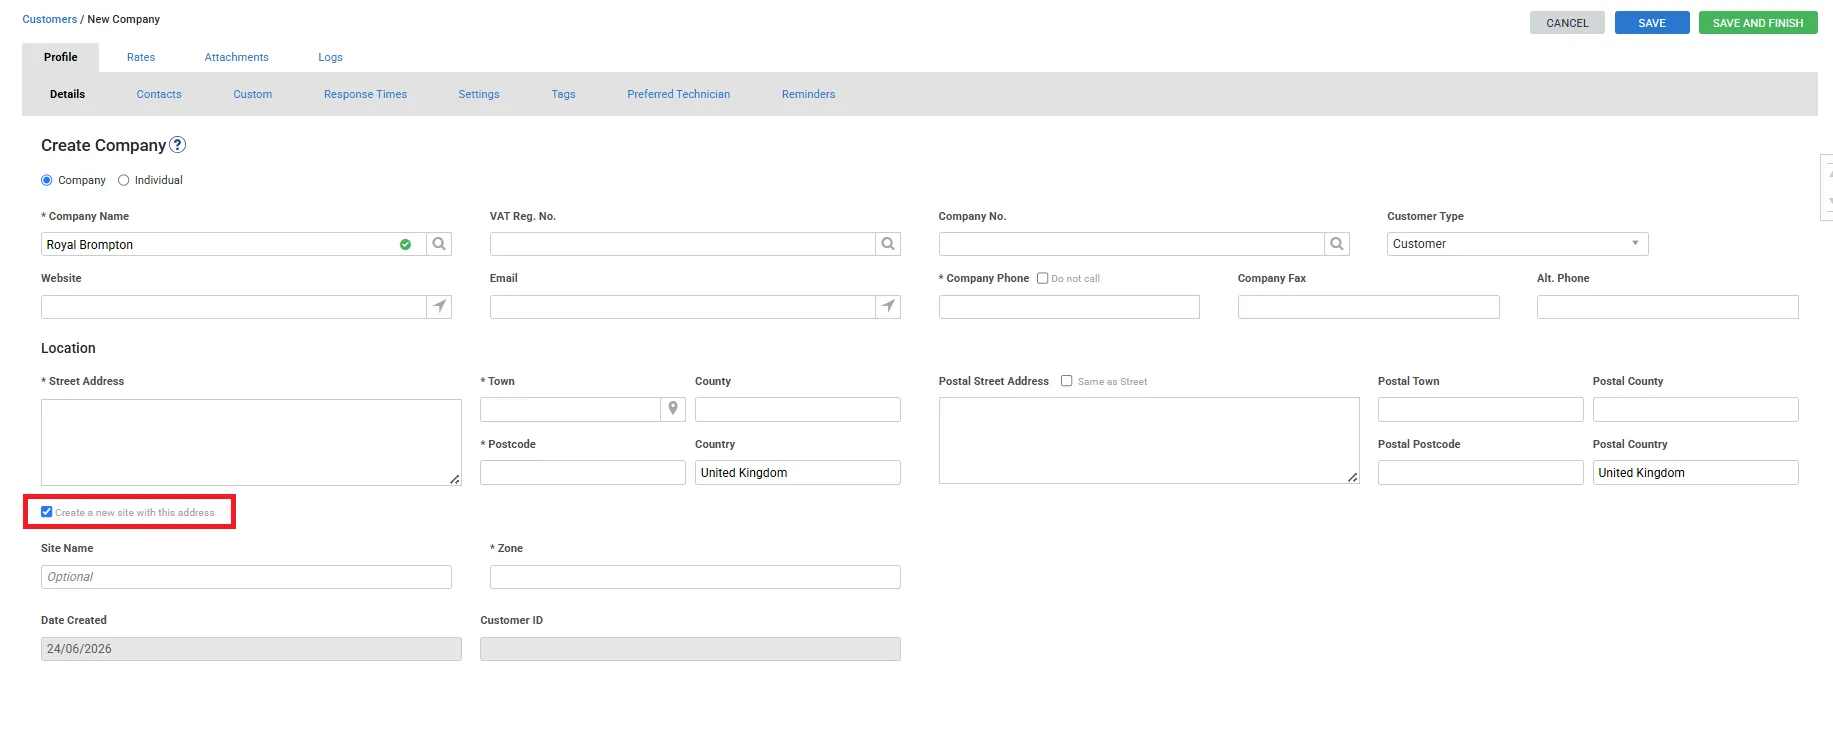Click into the Company Phone field
This screenshot has height=736, width=1833.
click(x=1069, y=306)
